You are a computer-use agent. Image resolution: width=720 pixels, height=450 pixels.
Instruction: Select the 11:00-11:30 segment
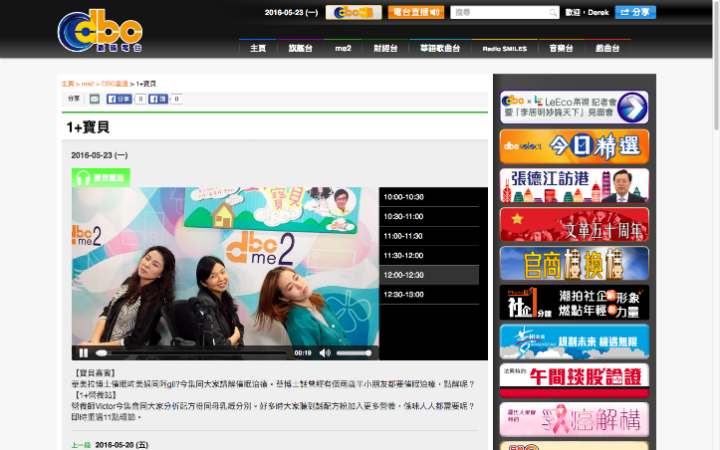pyautogui.click(x=429, y=236)
